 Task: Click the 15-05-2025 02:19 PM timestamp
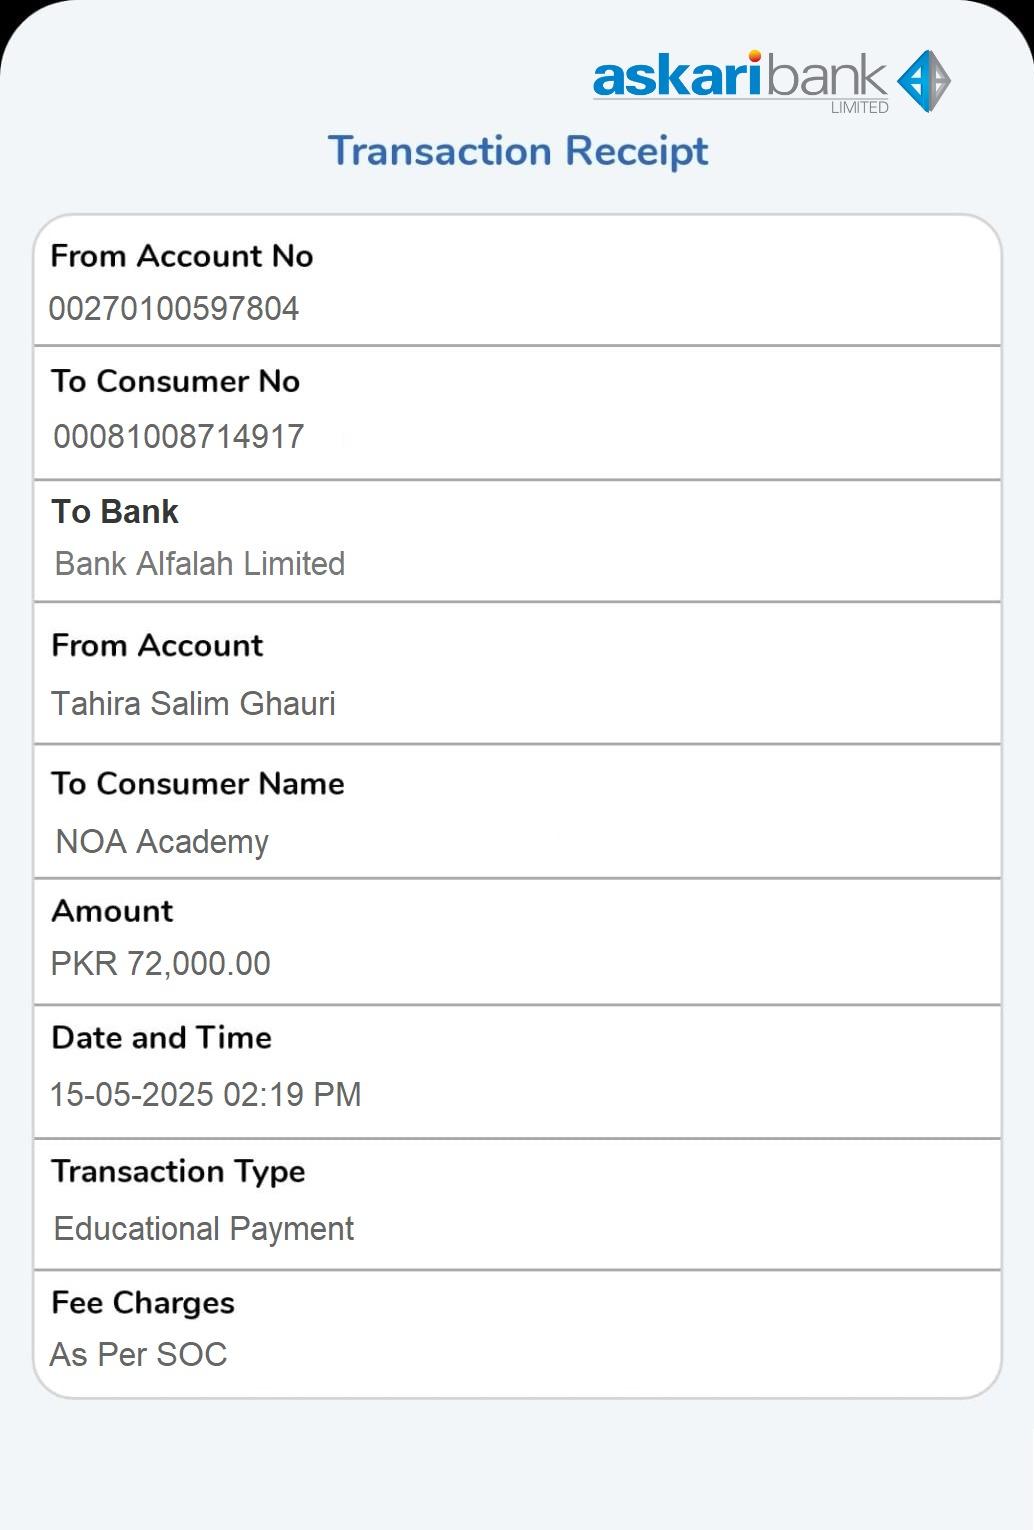coord(206,1095)
